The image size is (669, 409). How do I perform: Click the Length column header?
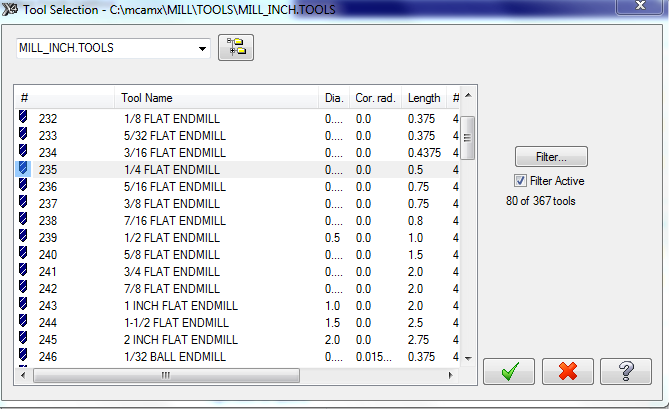click(424, 98)
